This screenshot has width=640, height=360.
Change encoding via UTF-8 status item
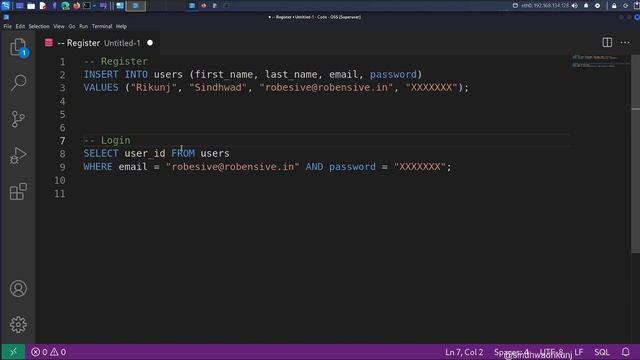tap(551, 352)
